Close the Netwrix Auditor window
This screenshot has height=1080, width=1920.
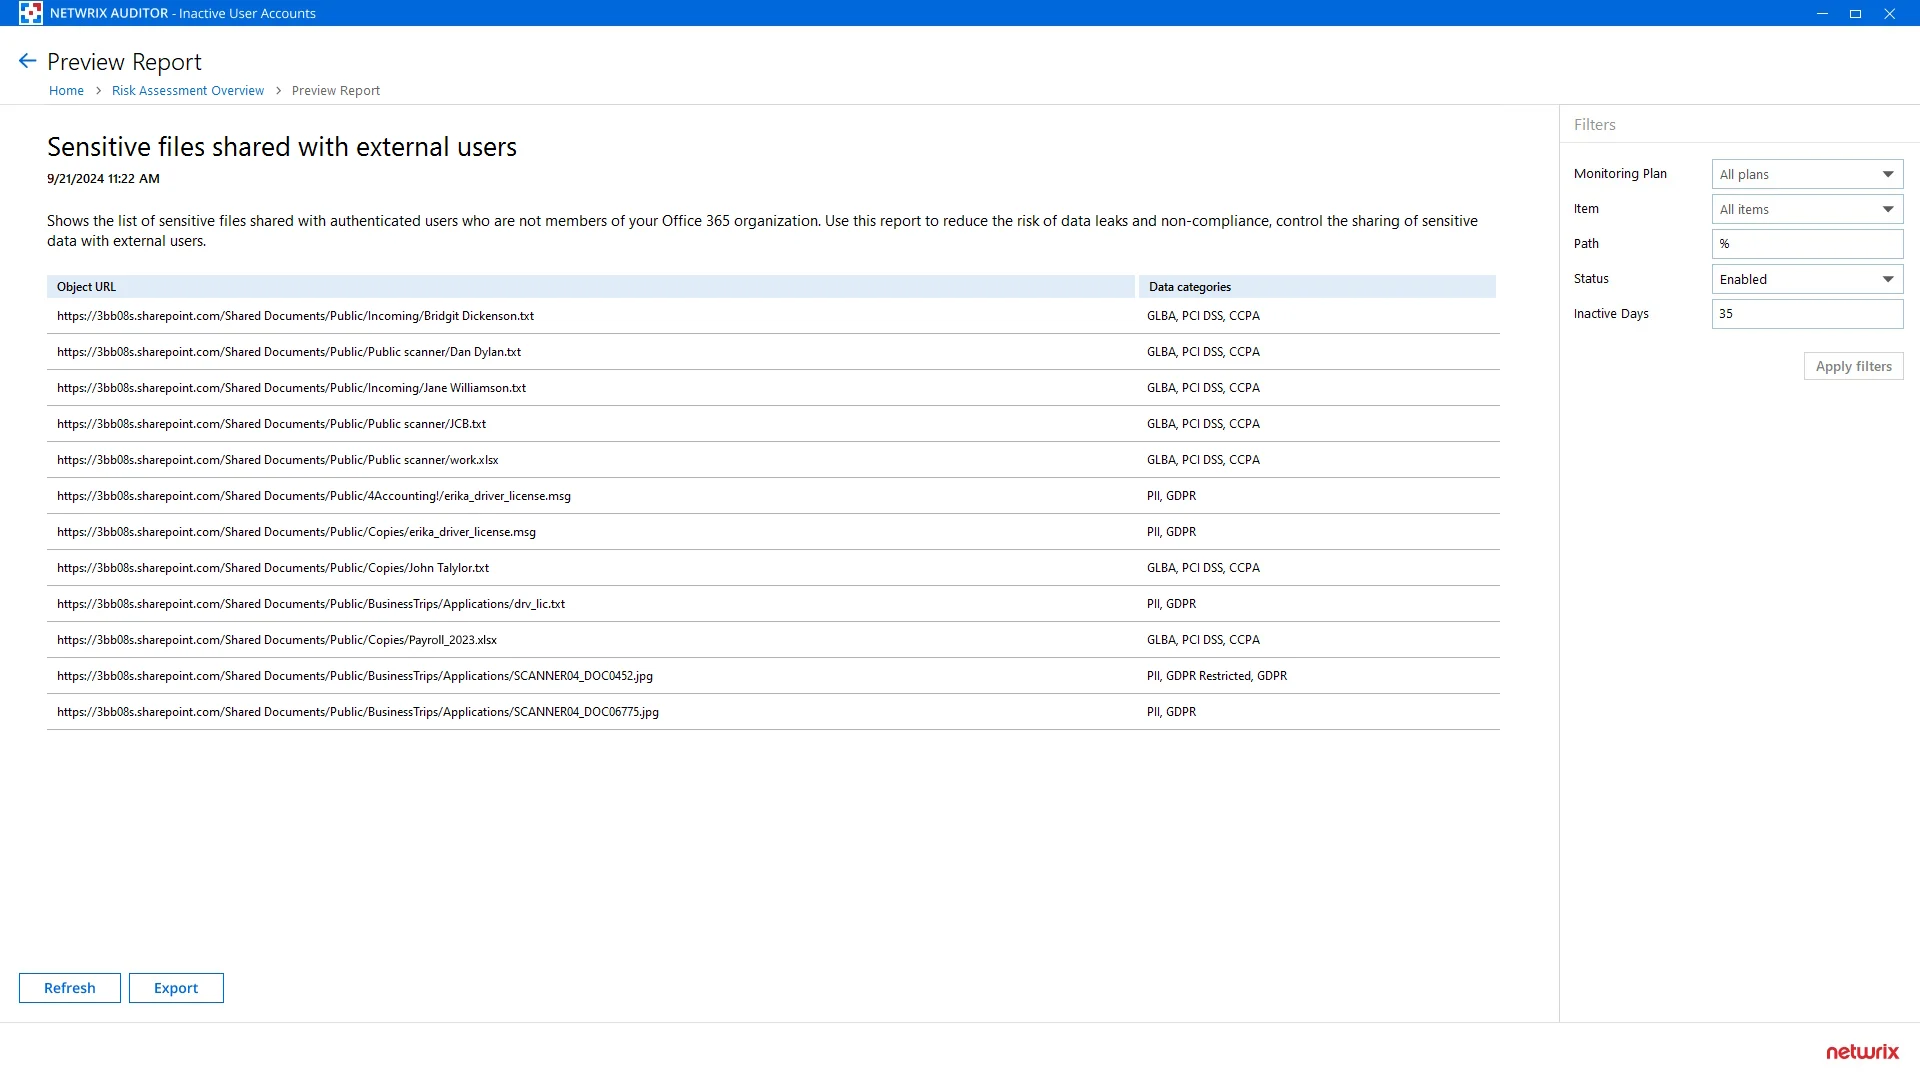pyautogui.click(x=1889, y=13)
